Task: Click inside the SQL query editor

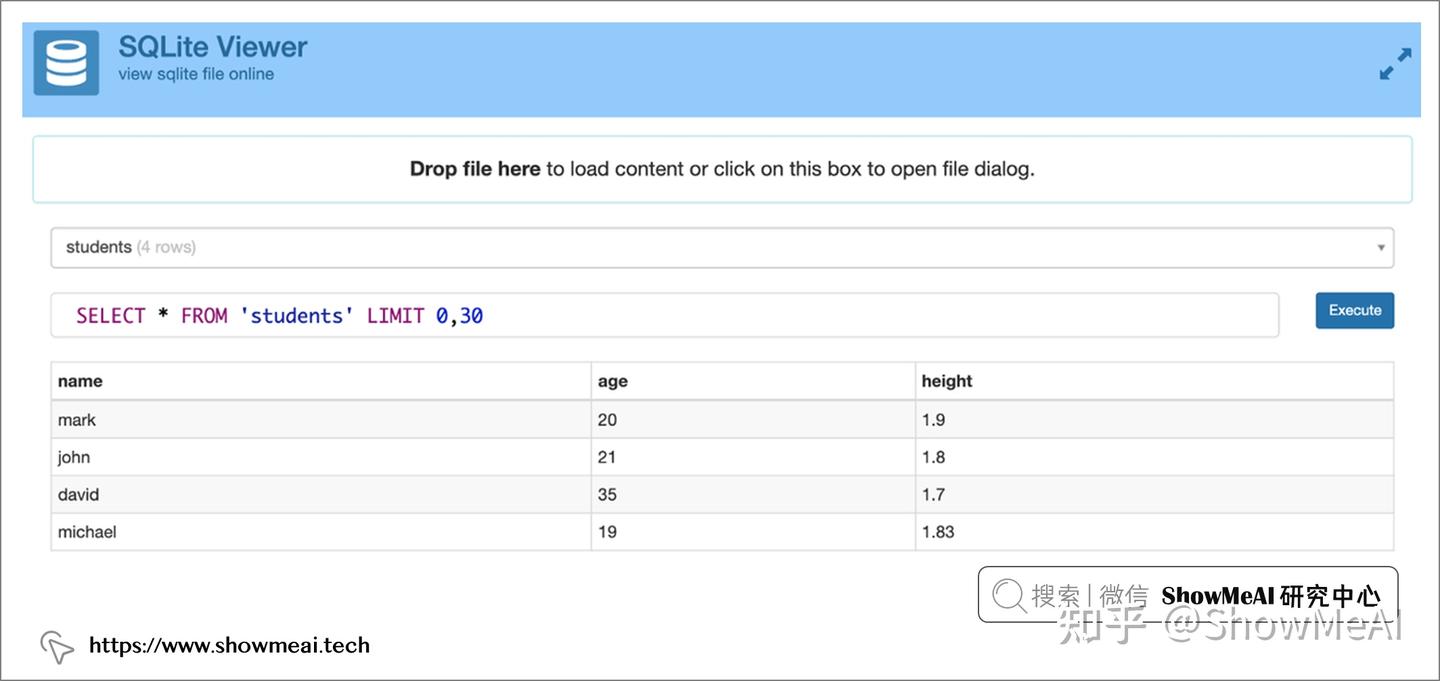Action: (x=665, y=315)
